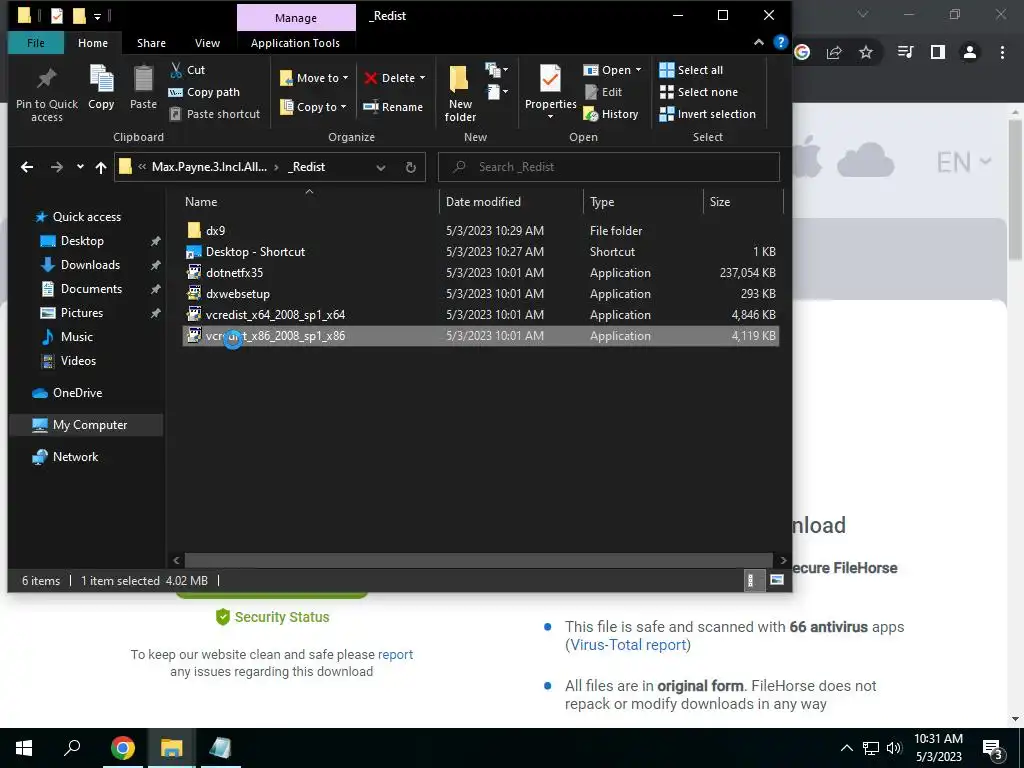Screen dimensions: 1024x768
Task: Sort by Date modified column header
Action: [x=483, y=202]
